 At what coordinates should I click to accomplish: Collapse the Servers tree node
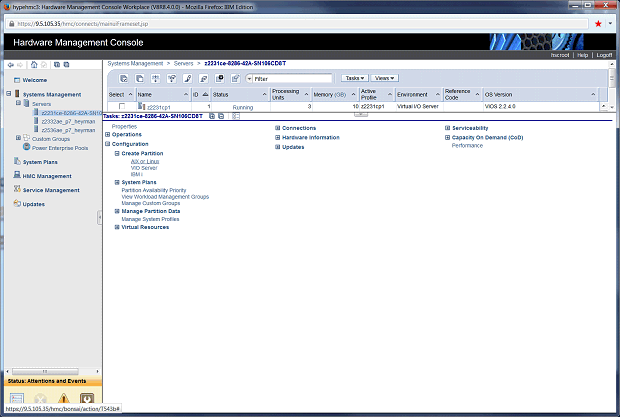[x=18, y=103]
